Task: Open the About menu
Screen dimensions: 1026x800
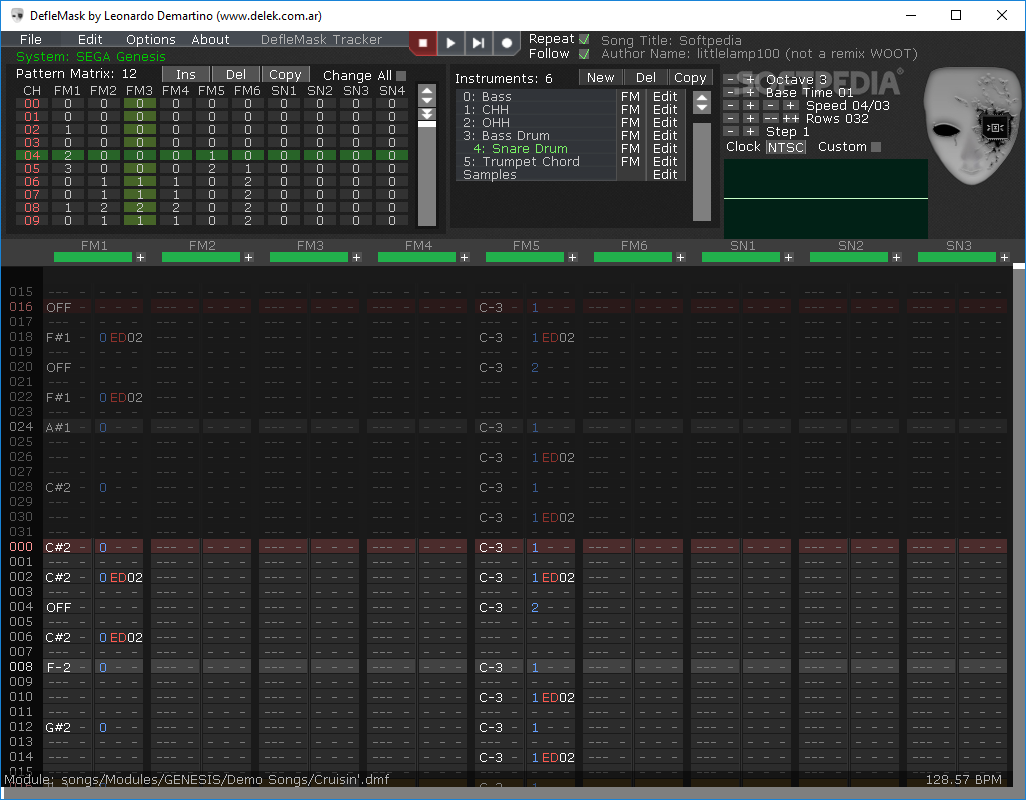Action: click(210, 39)
